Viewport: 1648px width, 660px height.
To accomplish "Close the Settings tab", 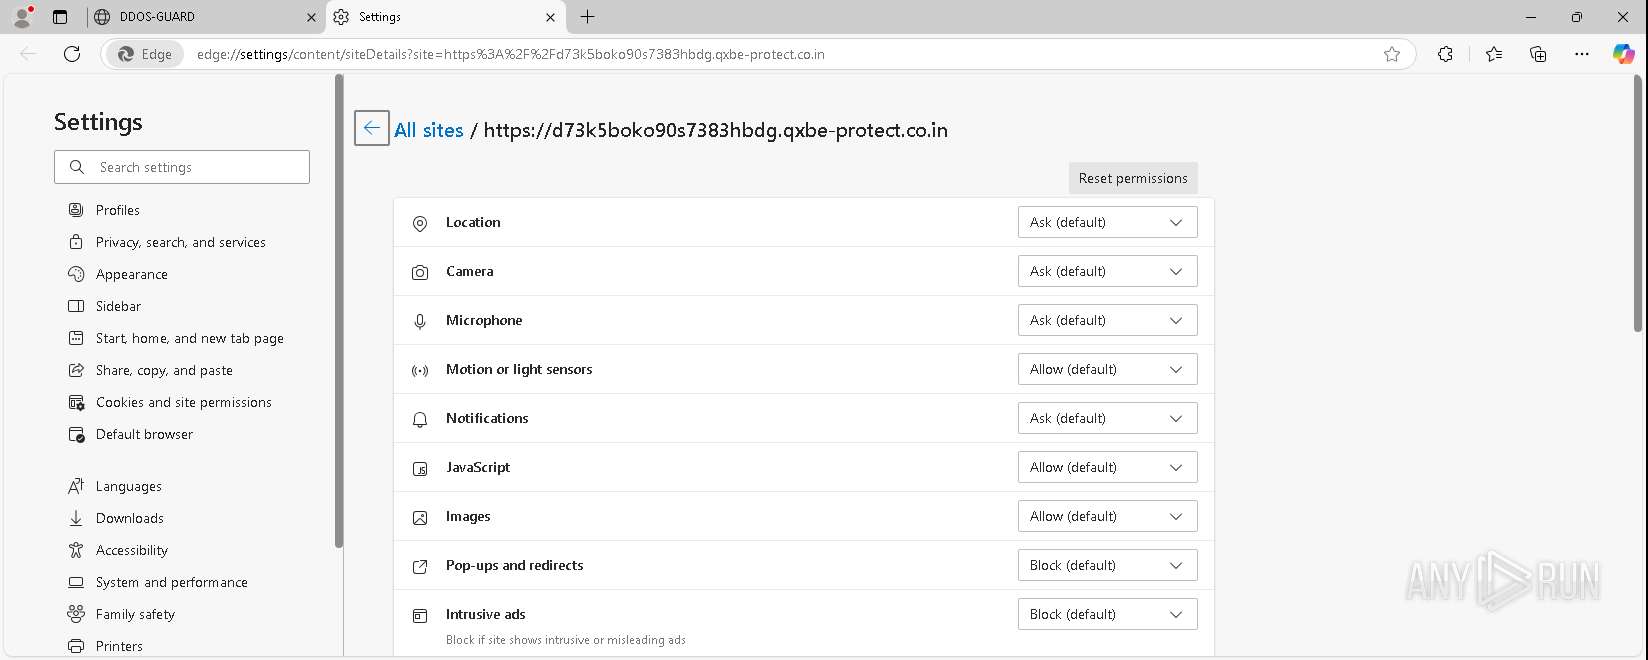I will click(x=550, y=17).
